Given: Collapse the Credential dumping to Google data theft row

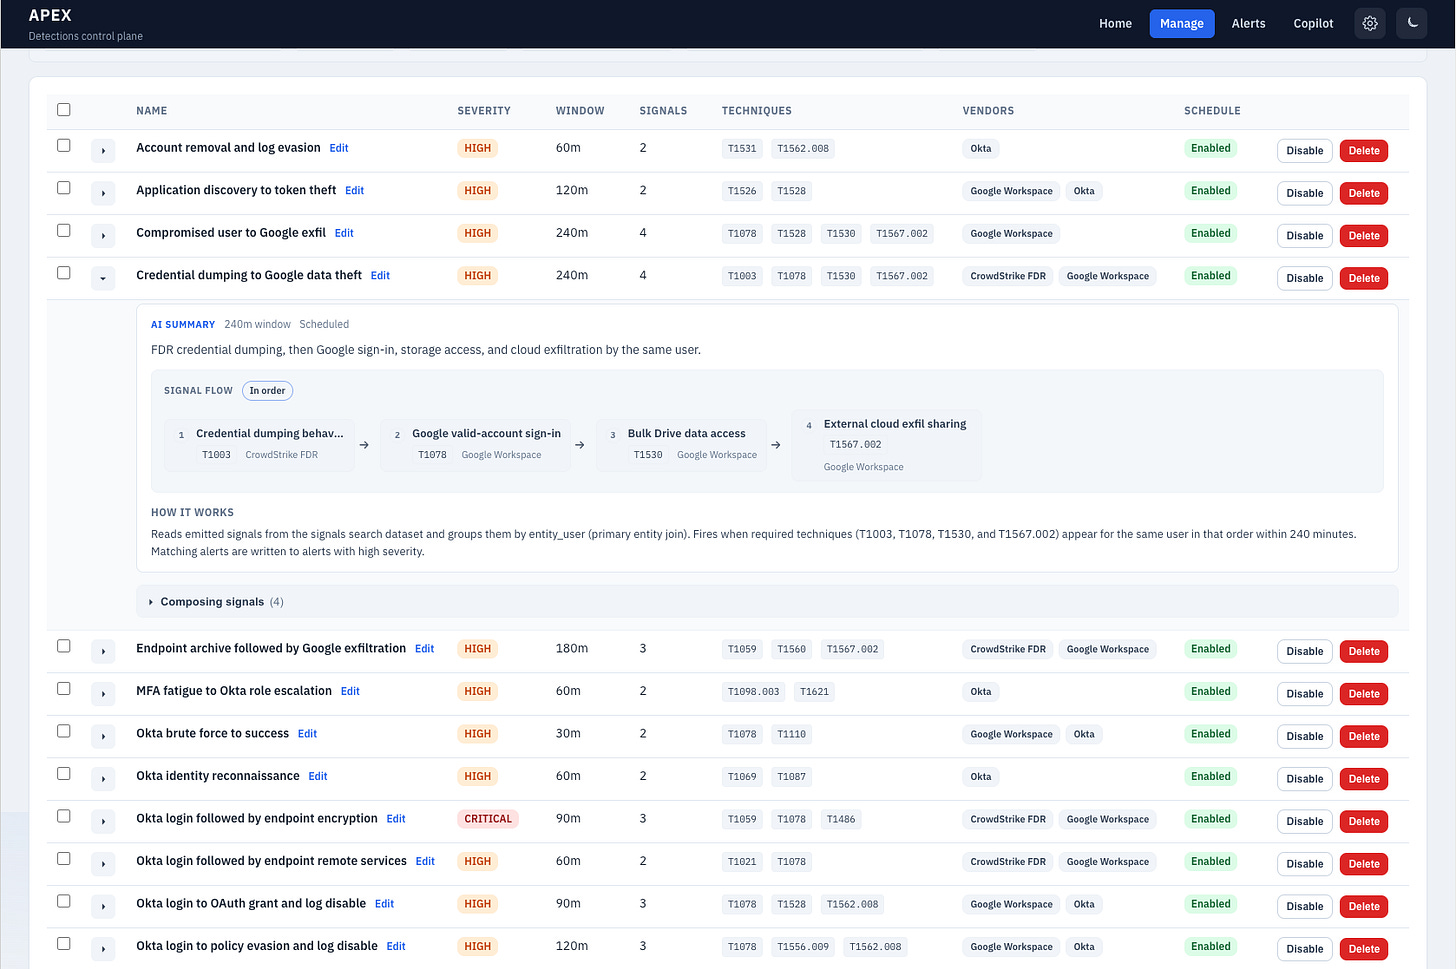Looking at the screenshot, I should coord(103,279).
